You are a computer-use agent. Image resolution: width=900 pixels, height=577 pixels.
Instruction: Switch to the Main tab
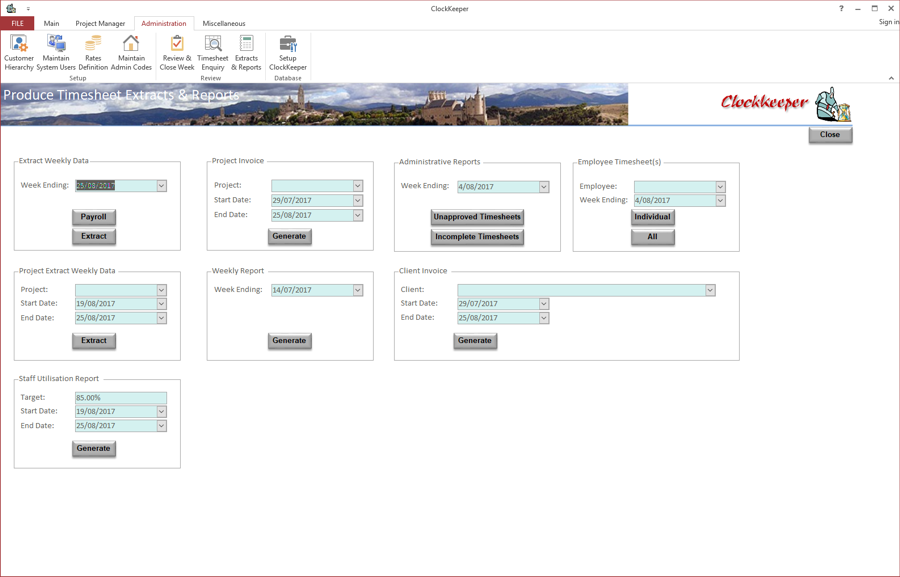coord(51,24)
